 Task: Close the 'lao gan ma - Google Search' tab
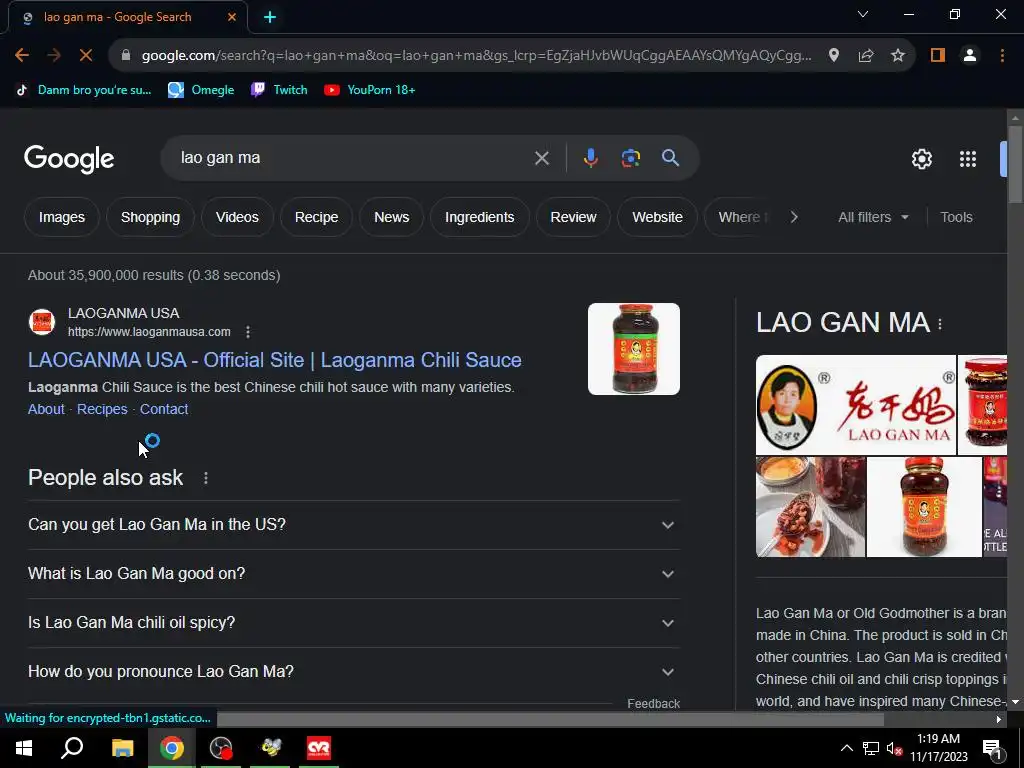tap(232, 17)
